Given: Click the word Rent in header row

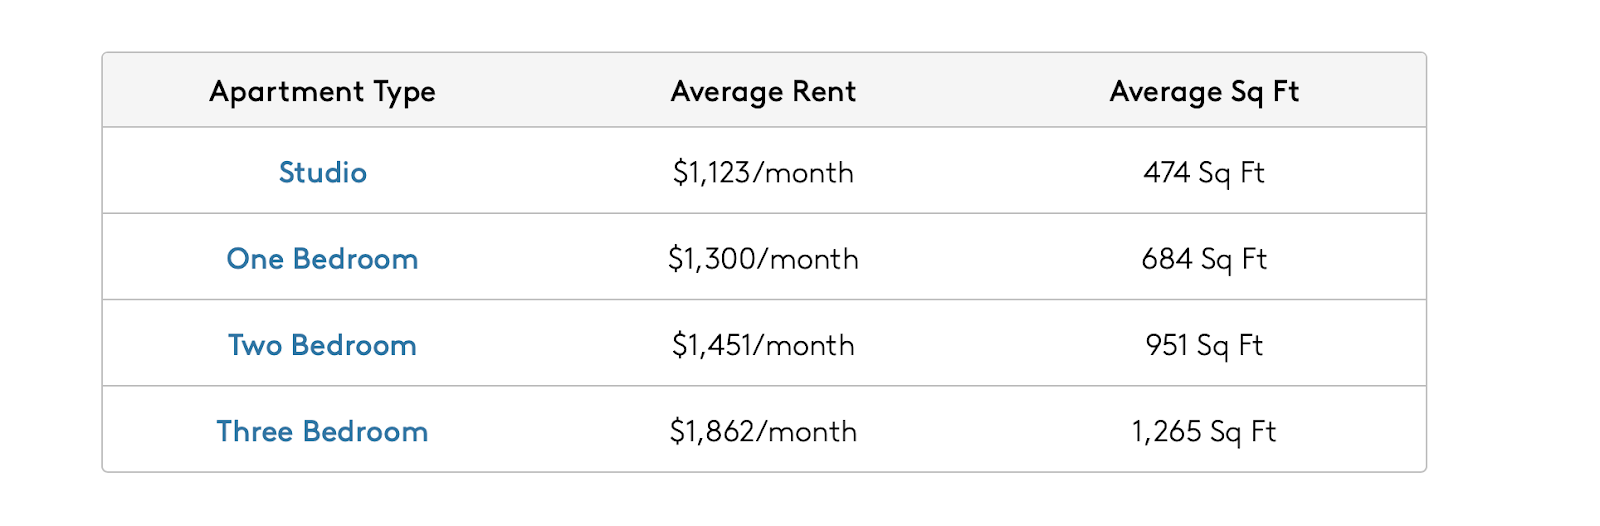Looking at the screenshot, I should pyautogui.click(x=824, y=91).
